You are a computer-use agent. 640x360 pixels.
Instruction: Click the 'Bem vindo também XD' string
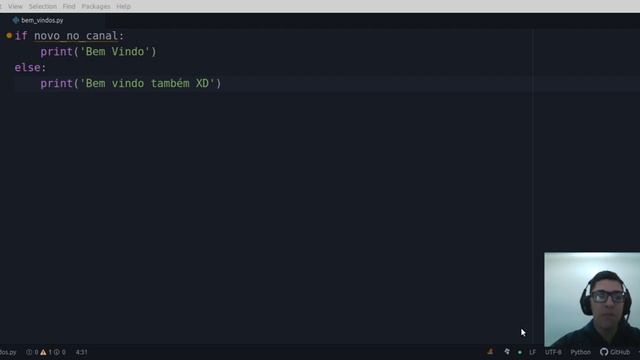[147, 83]
